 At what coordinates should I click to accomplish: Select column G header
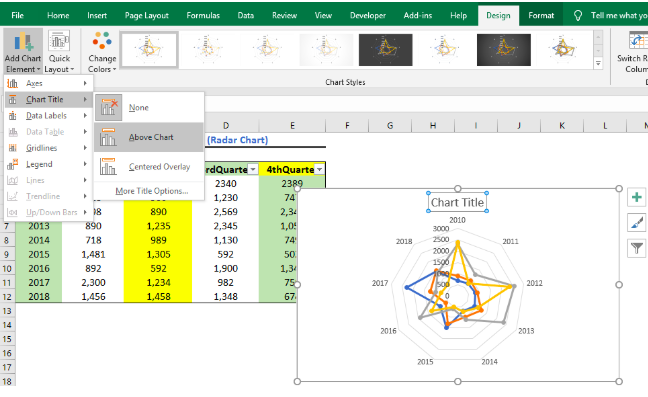pos(390,126)
